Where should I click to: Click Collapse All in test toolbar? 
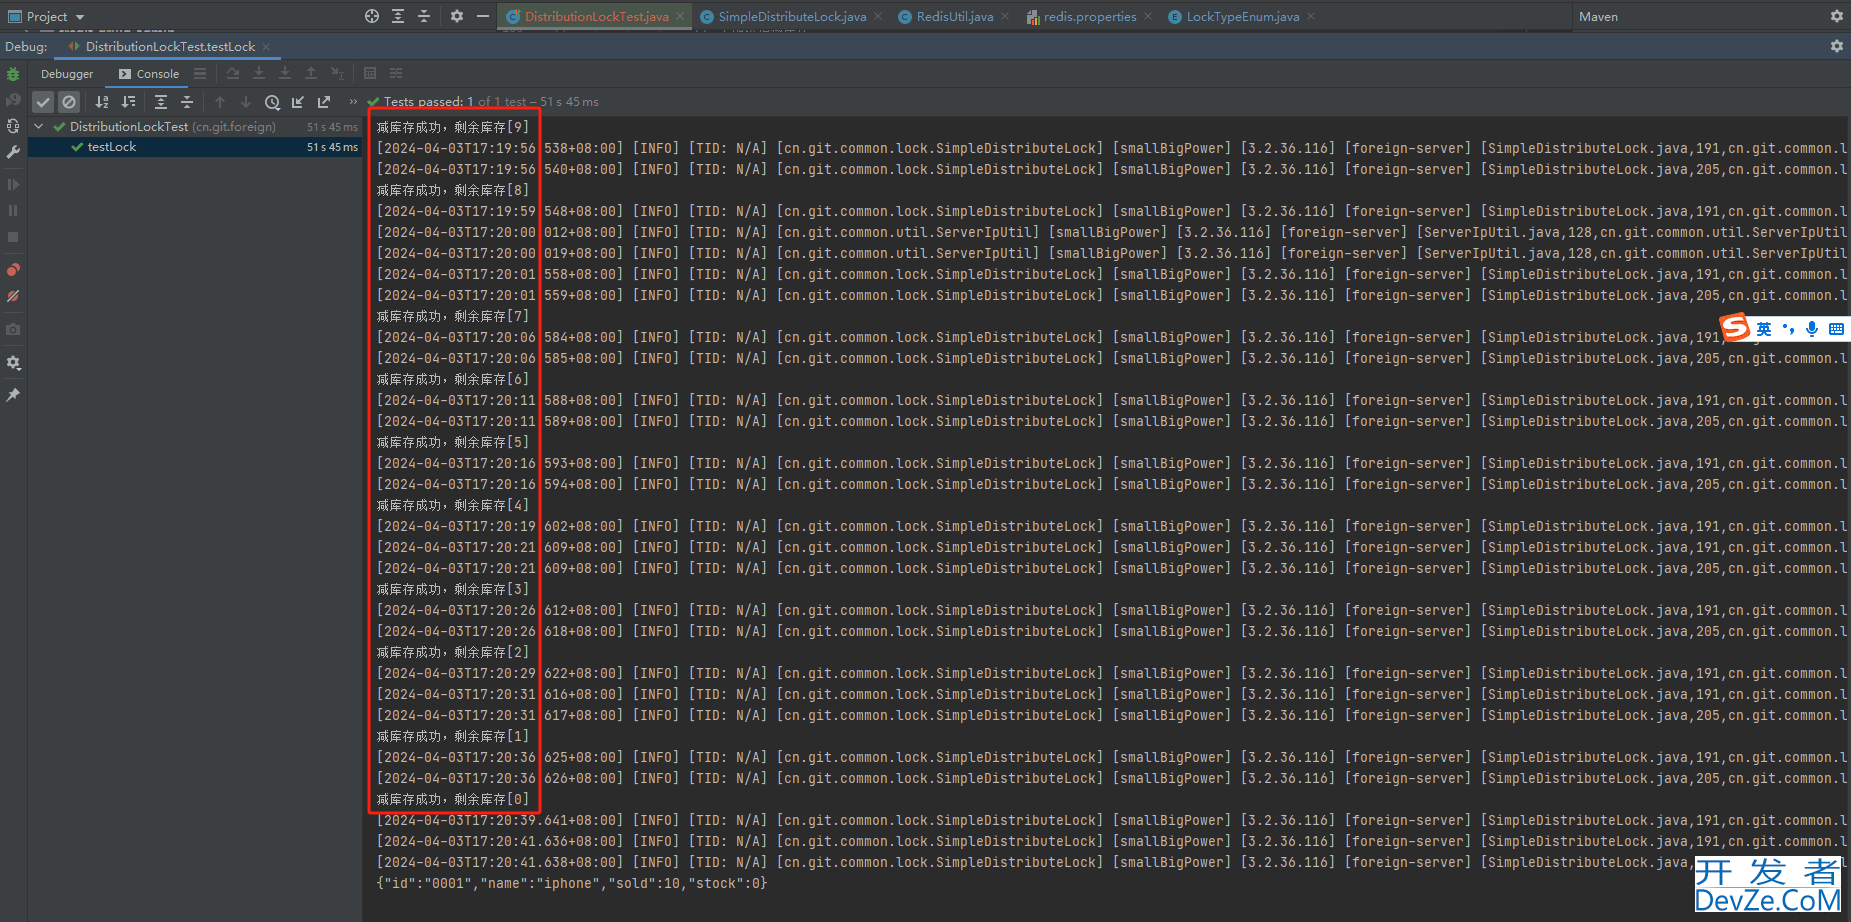[187, 102]
